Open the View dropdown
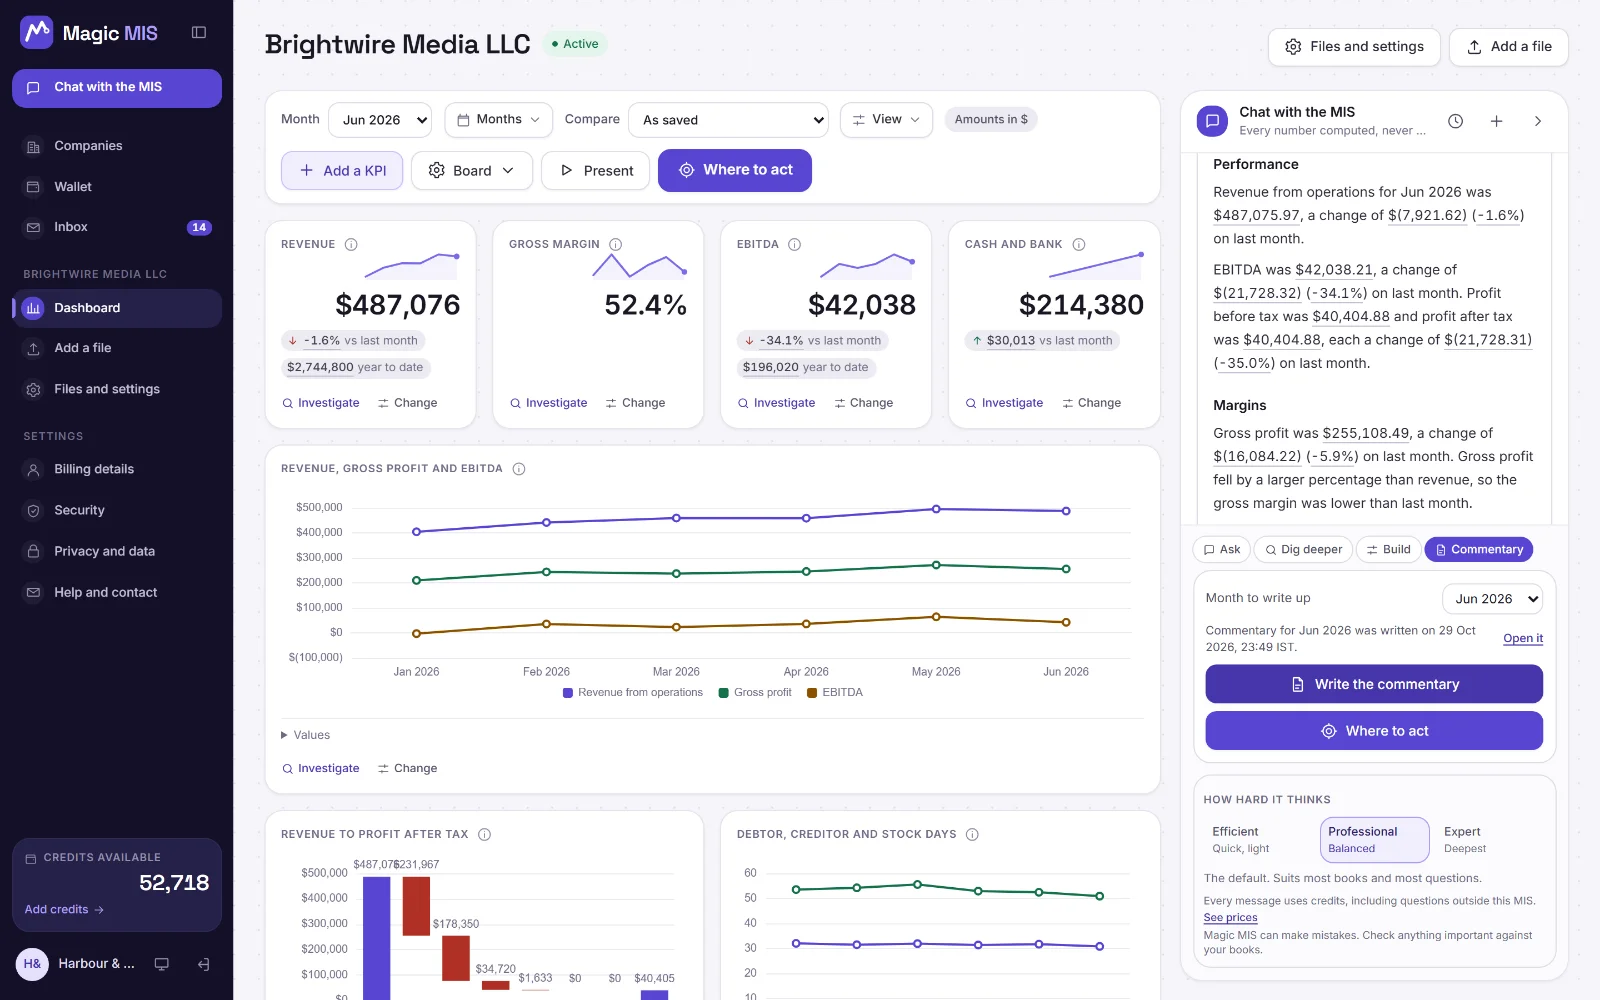 coord(887,120)
